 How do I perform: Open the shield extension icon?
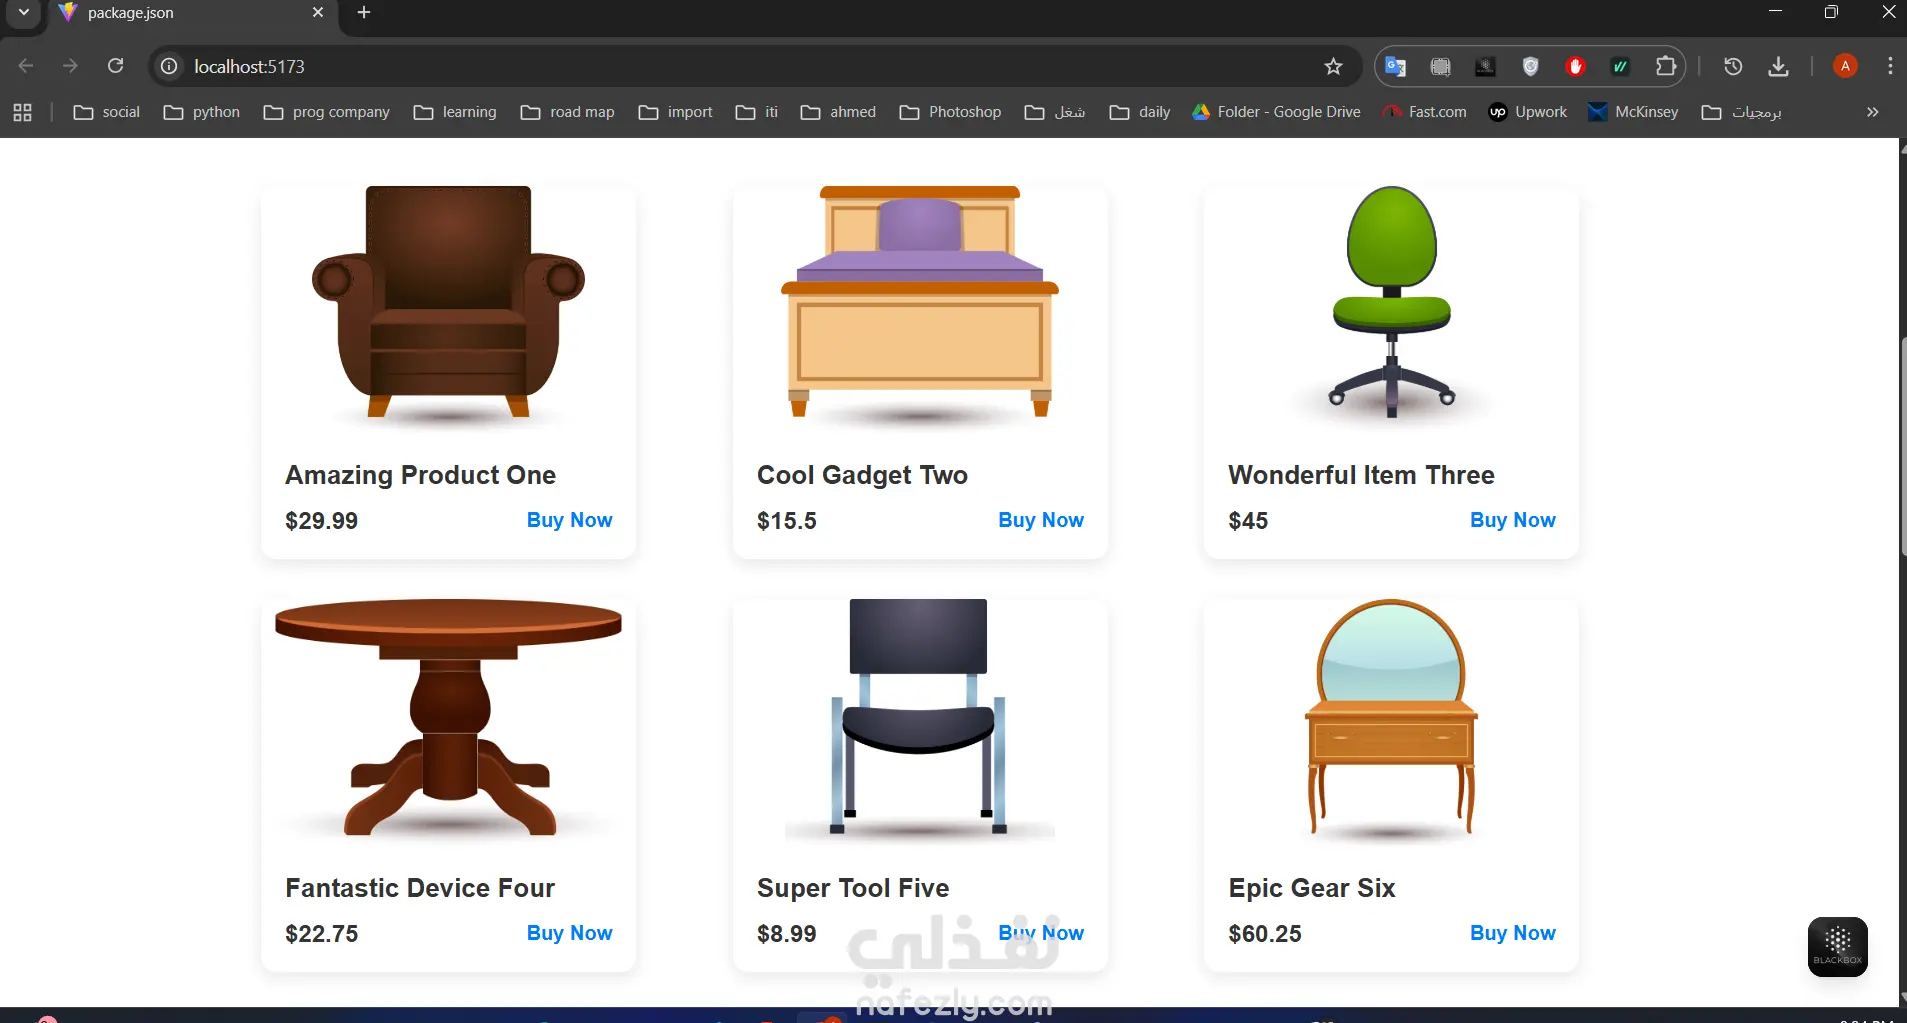pos(1530,66)
